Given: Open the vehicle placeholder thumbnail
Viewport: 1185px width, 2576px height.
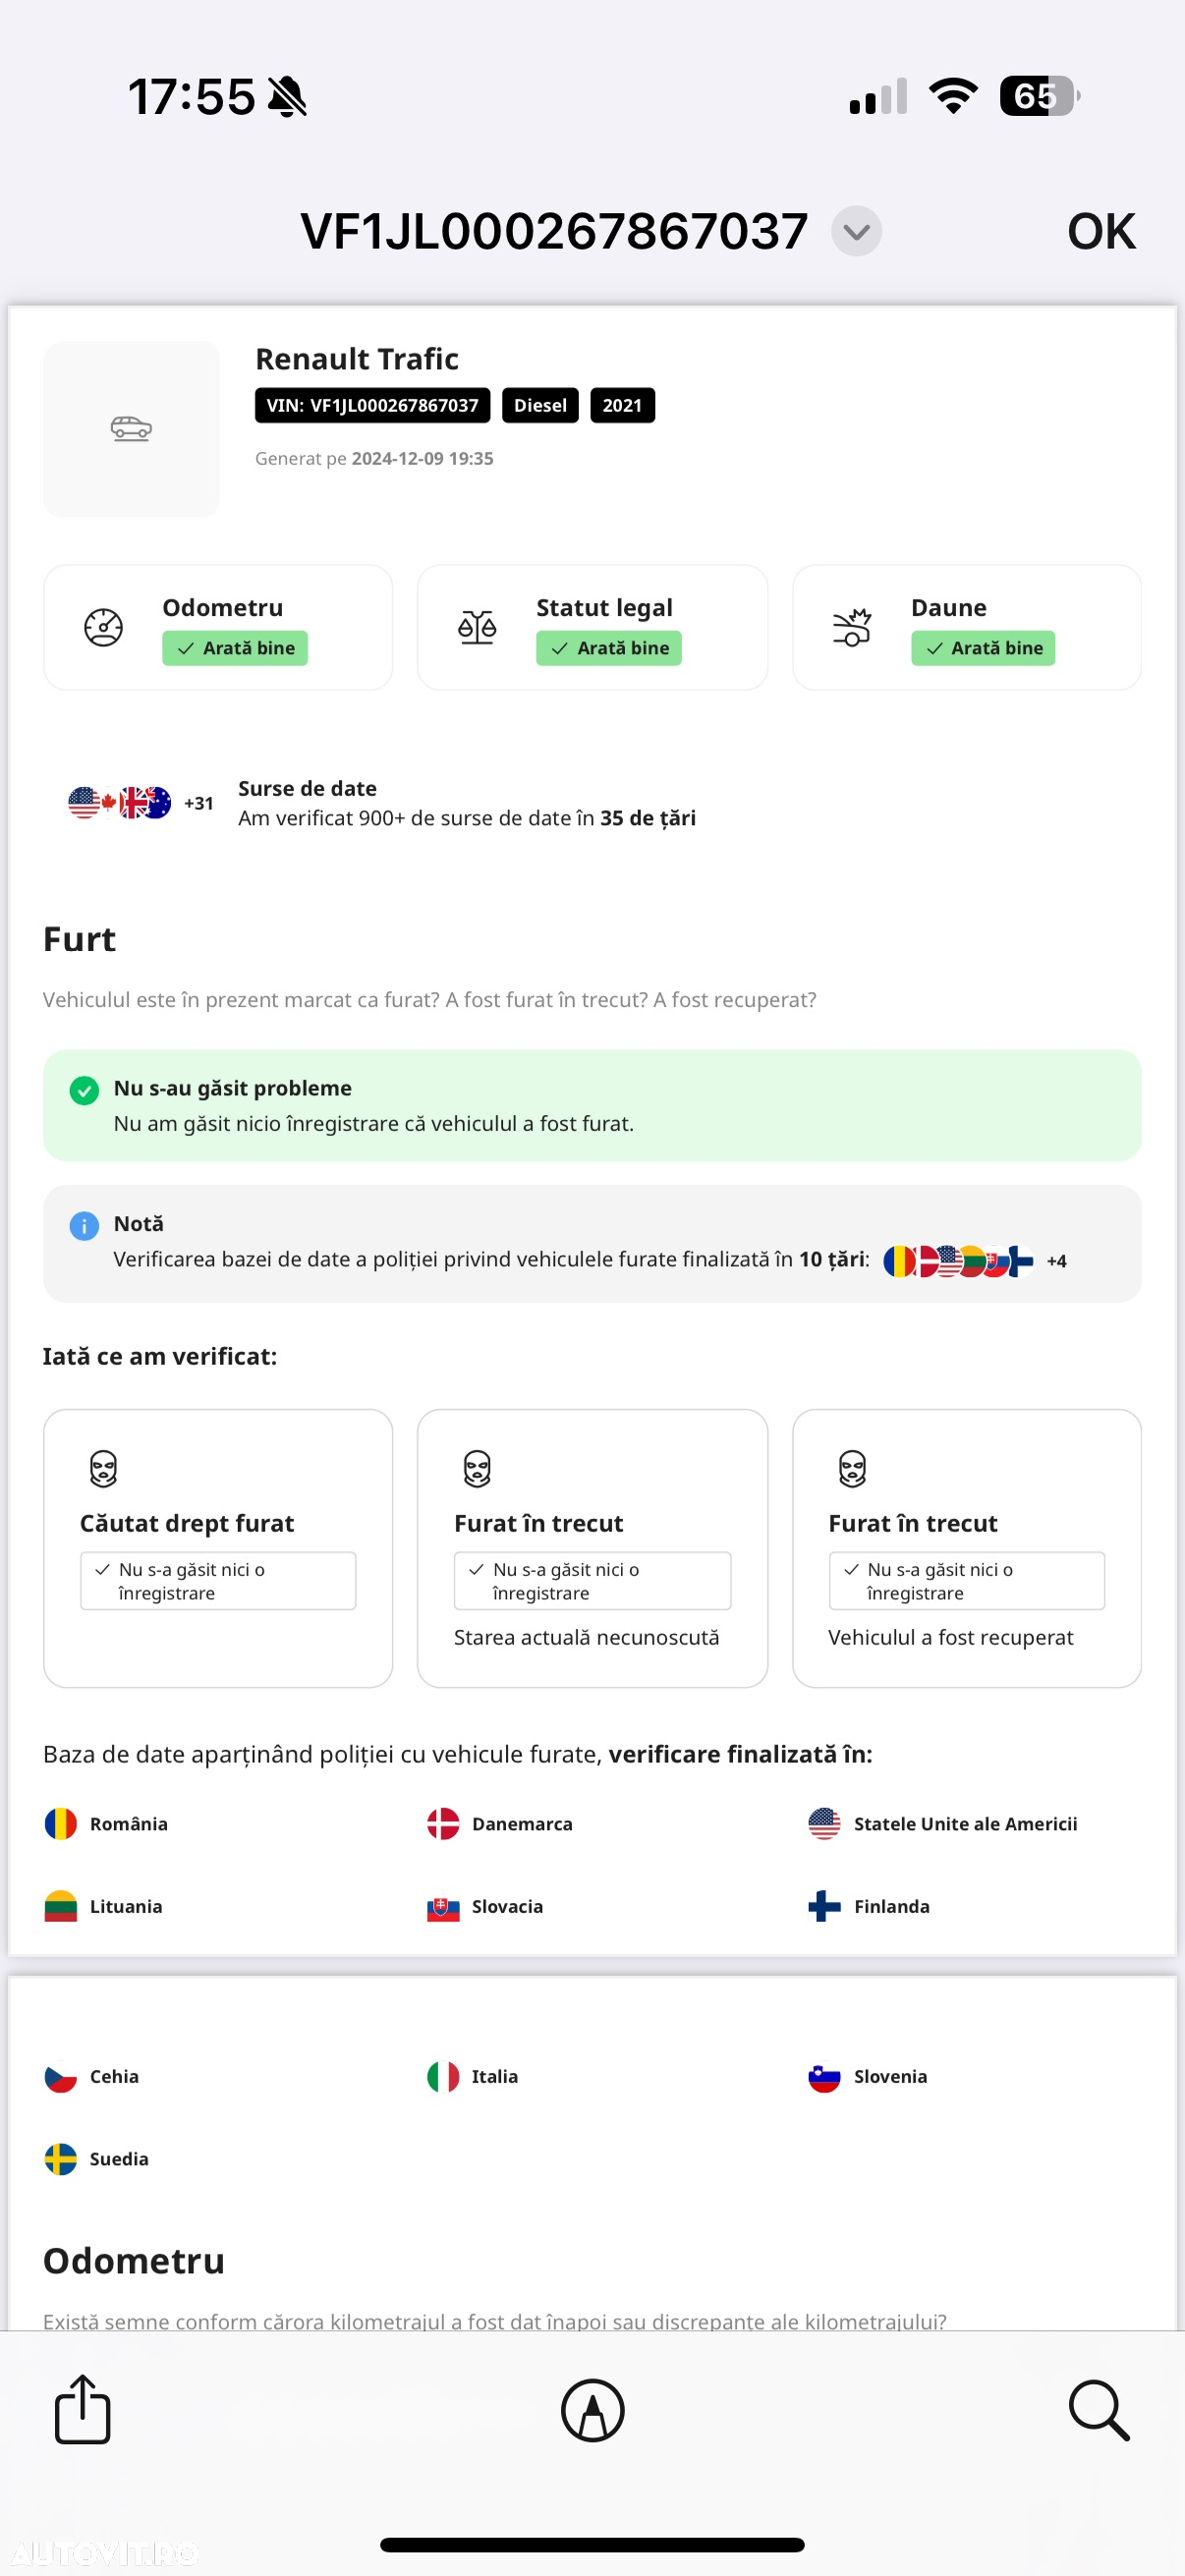Looking at the screenshot, I should pos(131,428).
